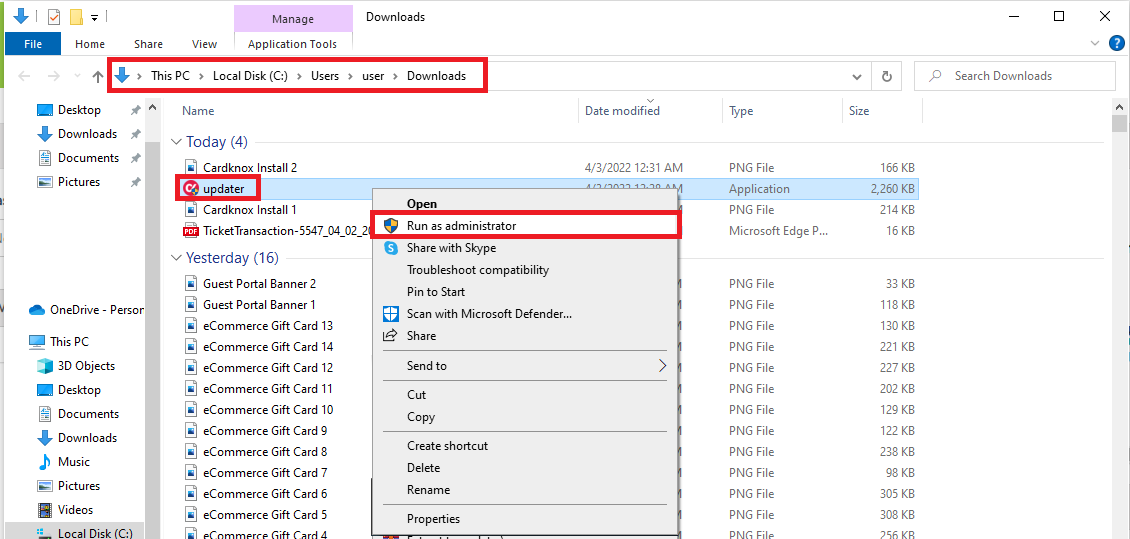Select Cut from the context menu
Image resolution: width=1130 pixels, height=539 pixels.
[x=525, y=395]
